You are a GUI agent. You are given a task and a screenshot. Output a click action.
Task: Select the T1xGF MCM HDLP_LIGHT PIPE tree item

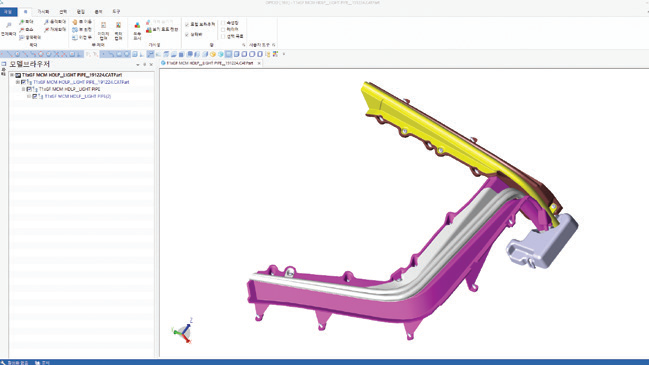coord(70,89)
